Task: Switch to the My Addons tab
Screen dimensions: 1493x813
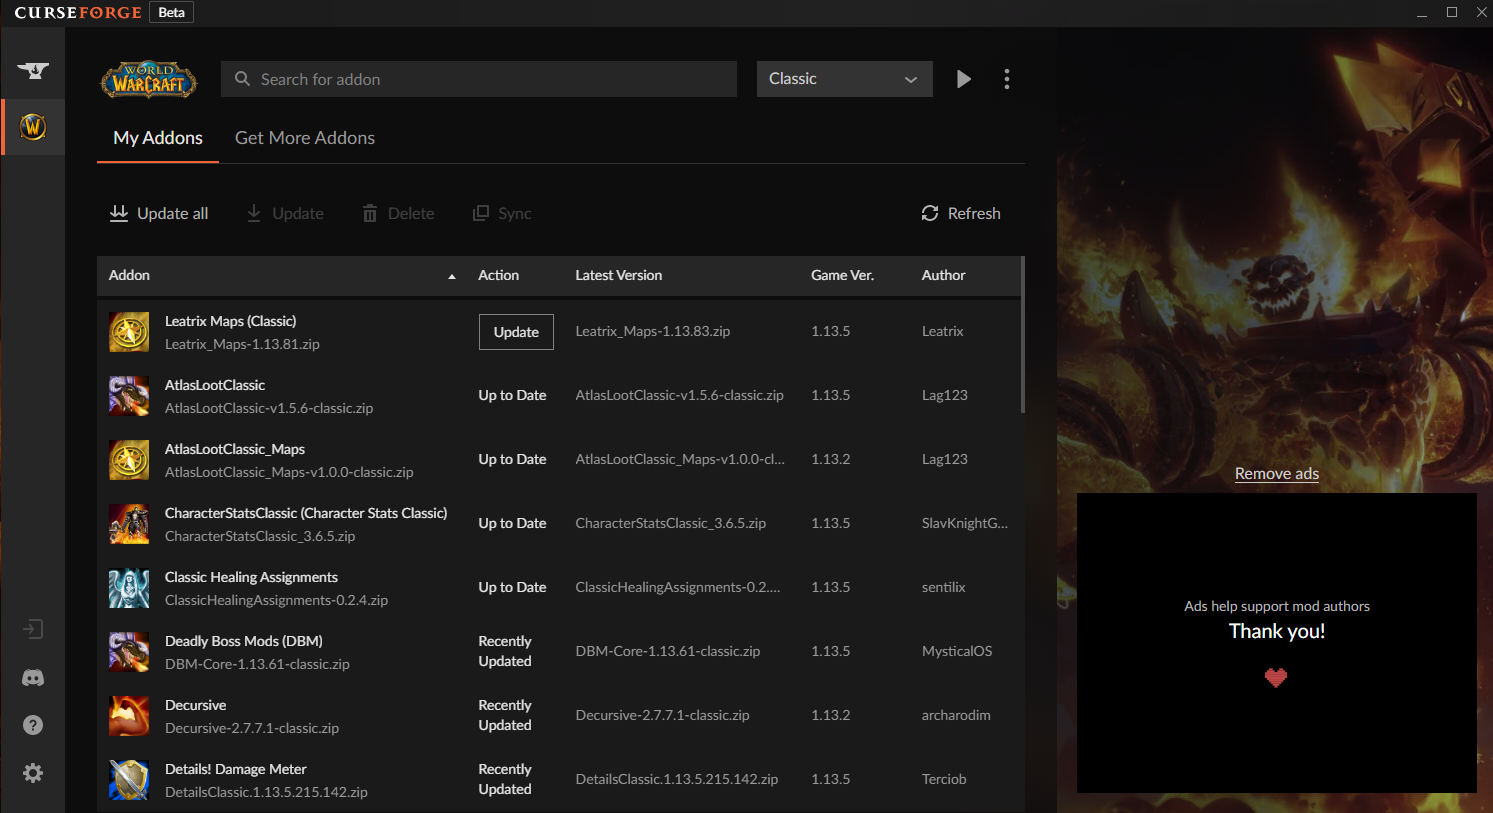Action: coord(158,138)
